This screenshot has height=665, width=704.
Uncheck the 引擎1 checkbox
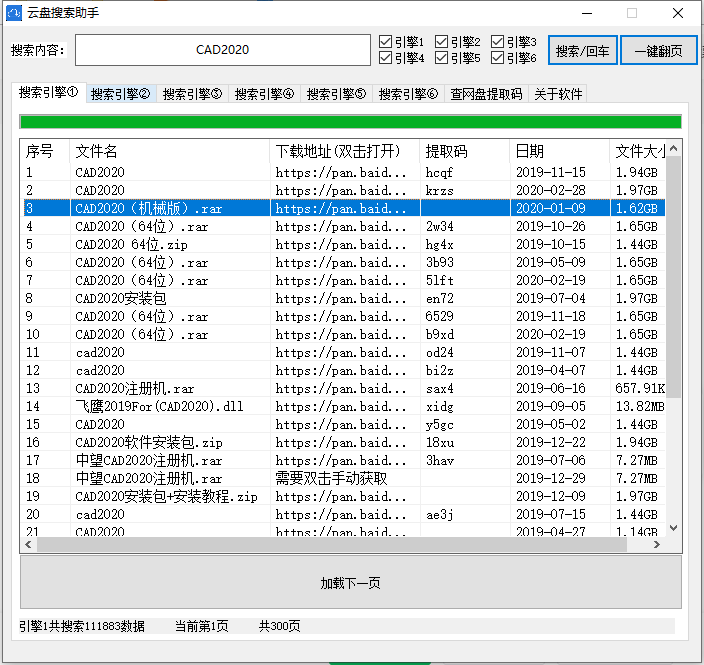tap(385, 42)
